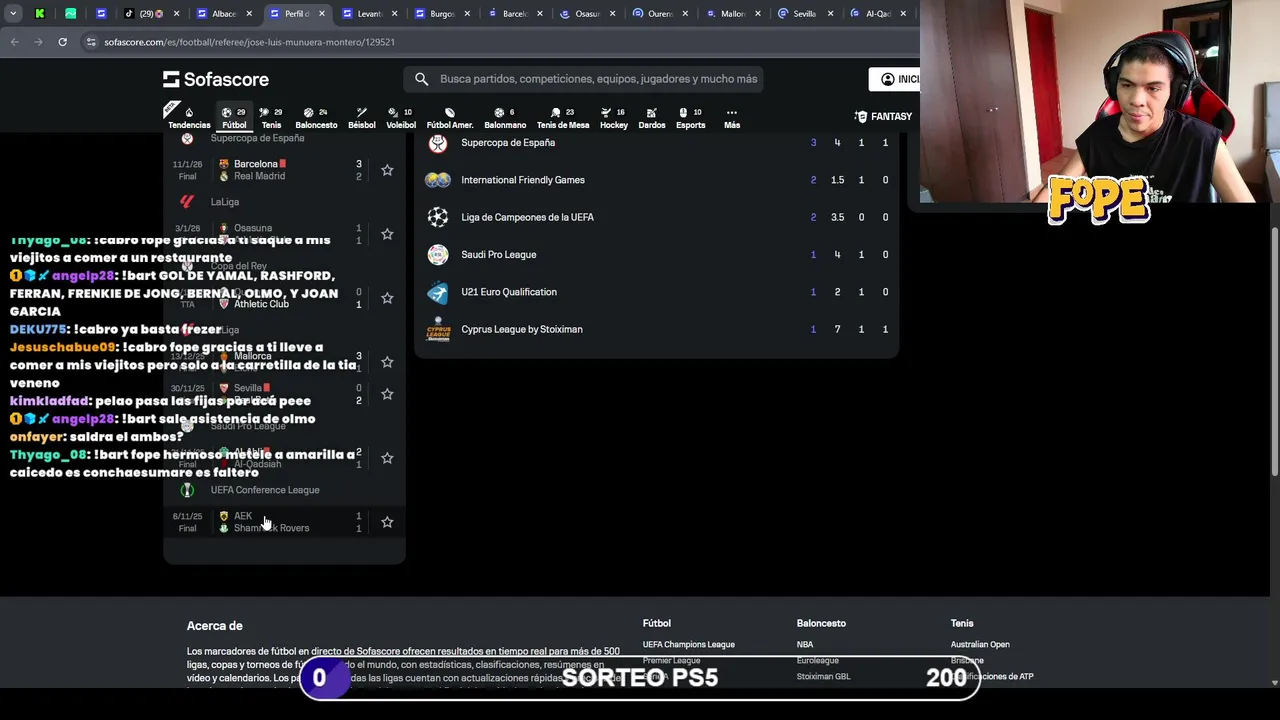Open the browser tab search dropdown
Viewport: 1280px width, 720px height.
point(14,14)
